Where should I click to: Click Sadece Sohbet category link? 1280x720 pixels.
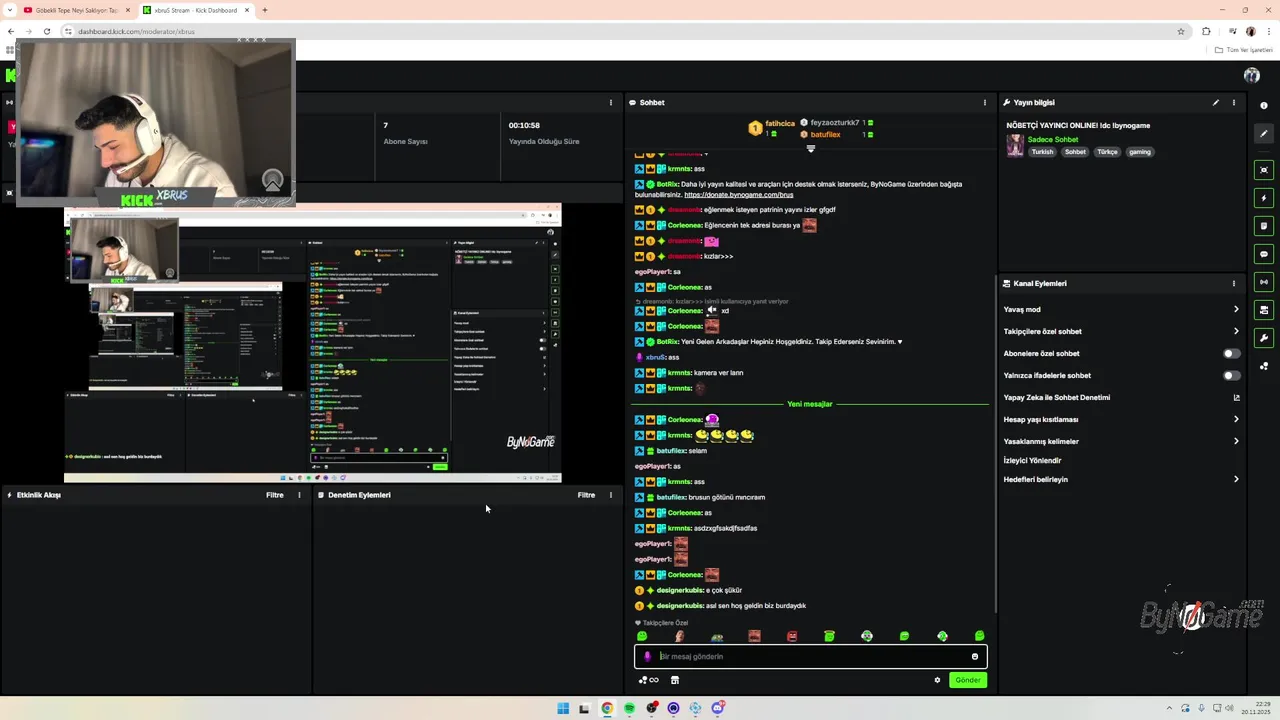[x=1053, y=139]
